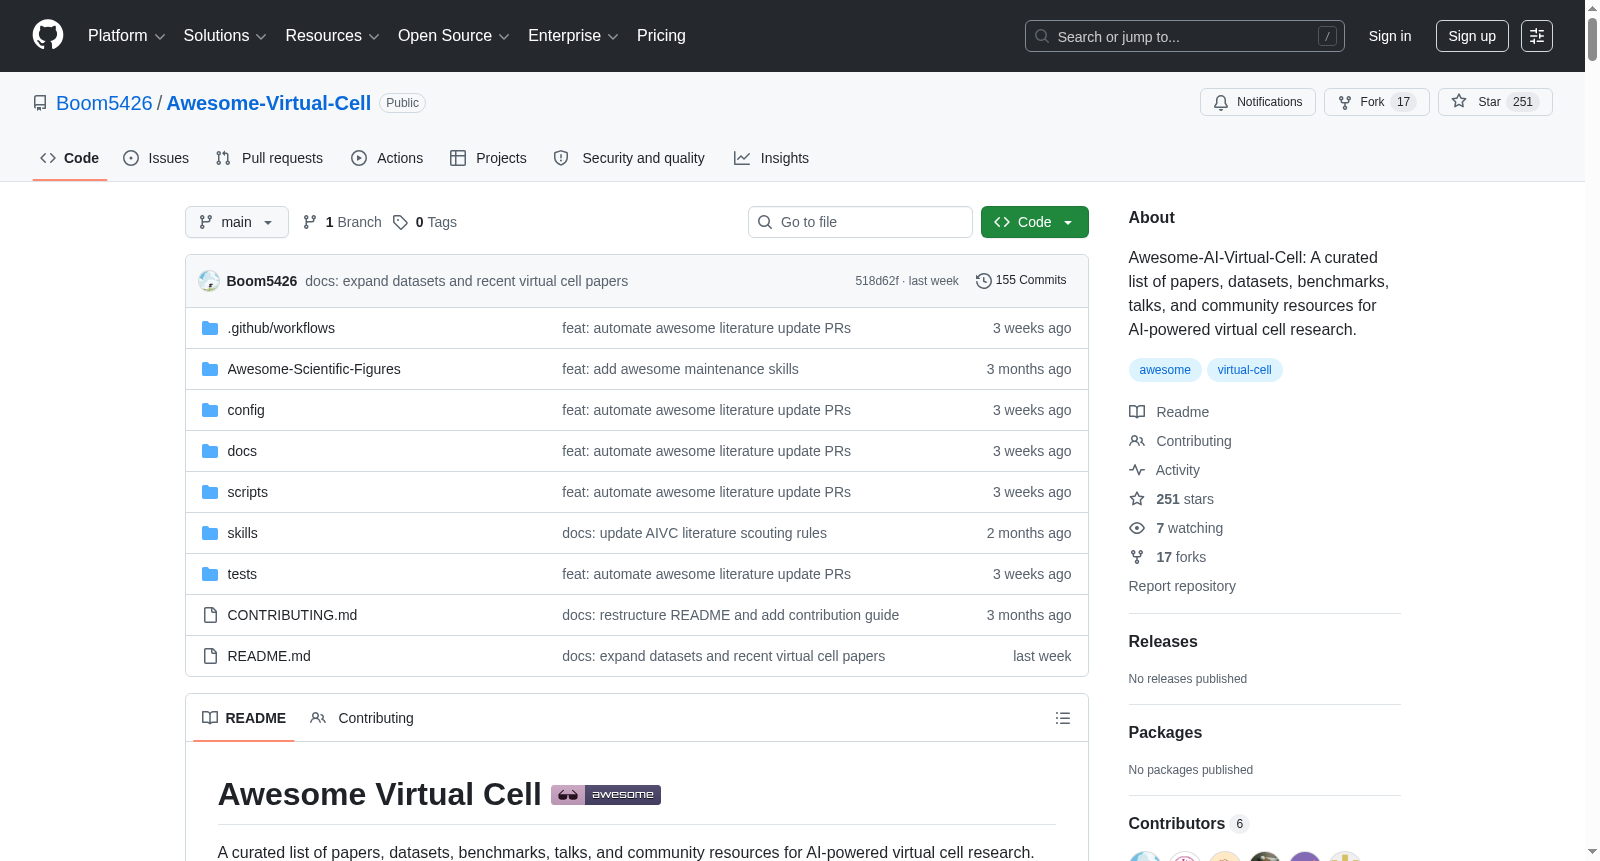Click the tag icon next to Tags
Image resolution: width=1600 pixels, height=861 pixels.
pos(400,222)
